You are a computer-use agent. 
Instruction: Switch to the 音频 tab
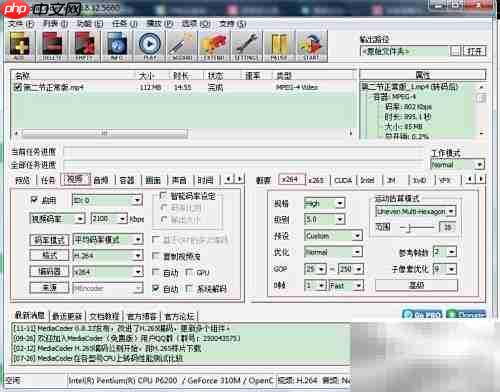pos(101,180)
